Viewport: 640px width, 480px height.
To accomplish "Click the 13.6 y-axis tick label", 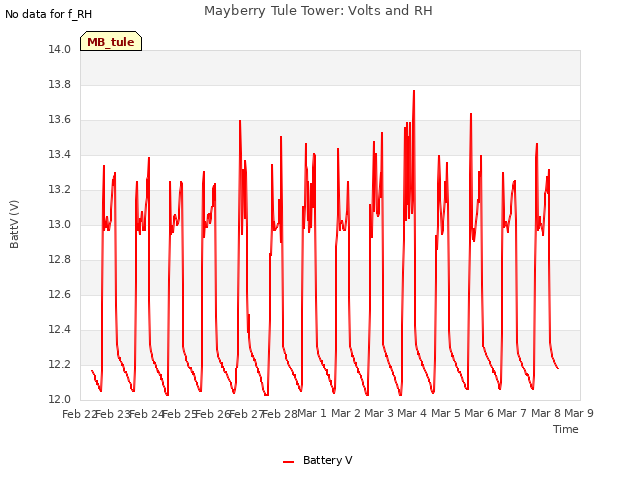I will [59, 120].
